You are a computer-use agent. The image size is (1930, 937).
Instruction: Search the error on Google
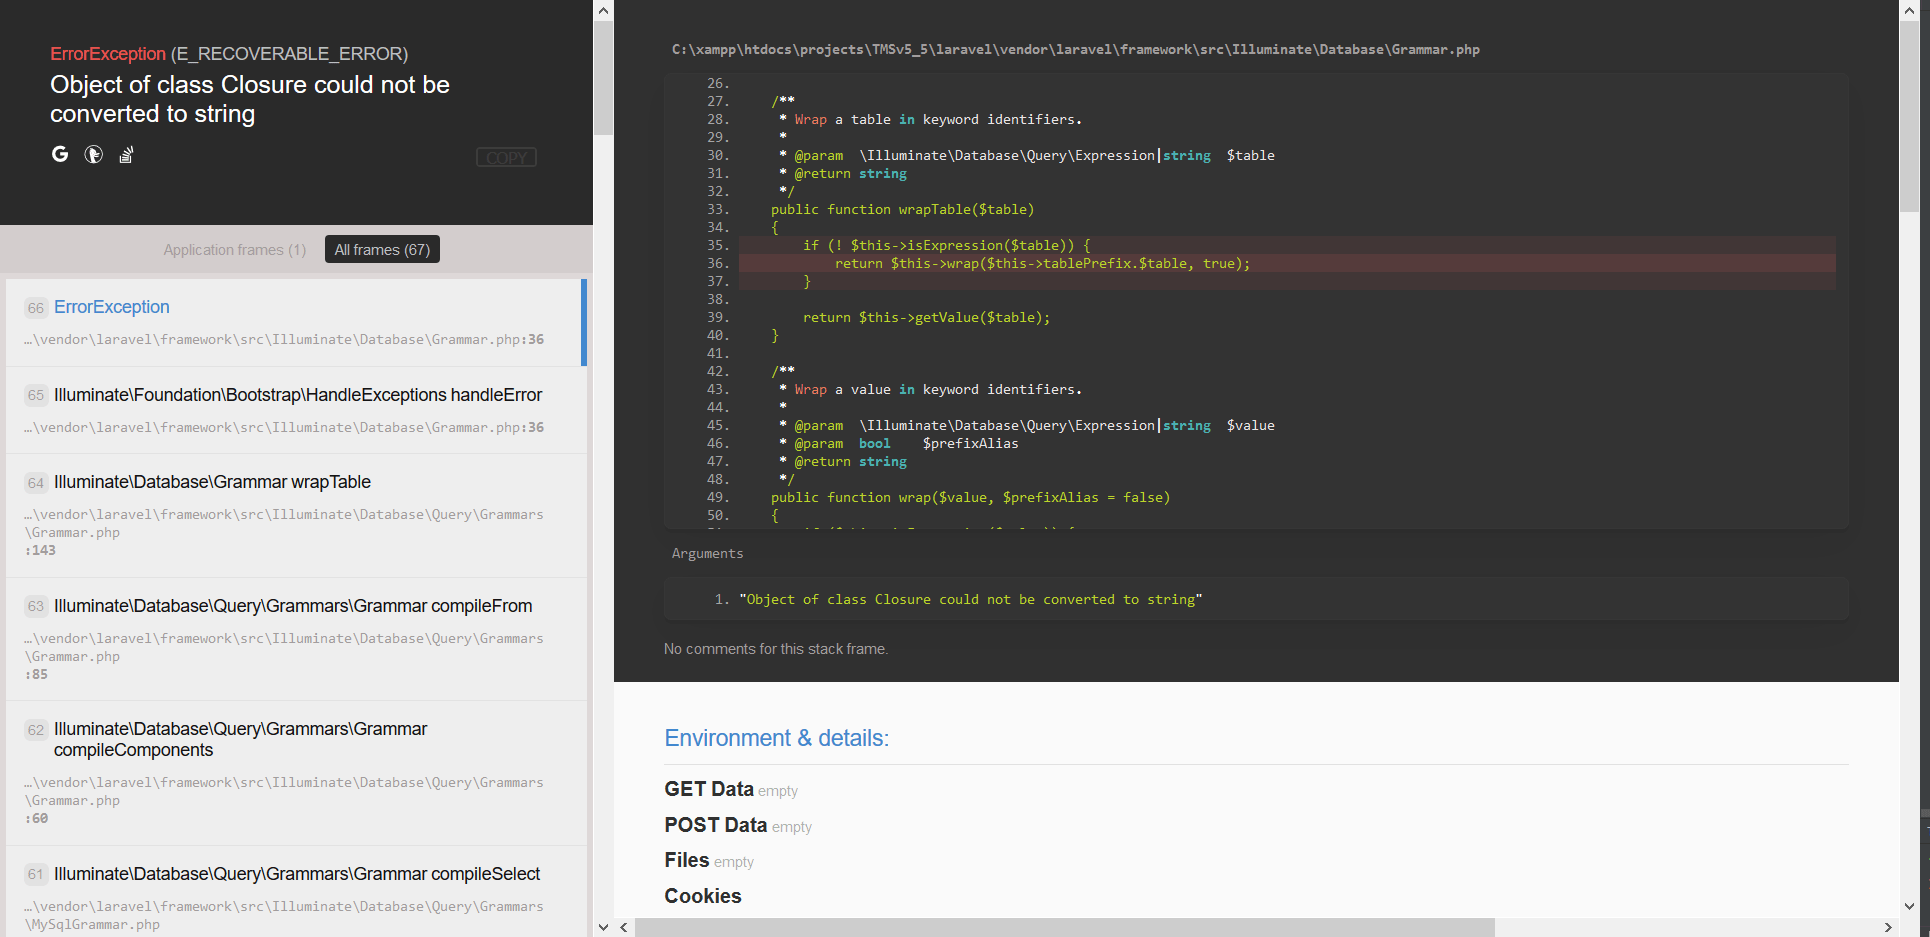tap(60, 154)
